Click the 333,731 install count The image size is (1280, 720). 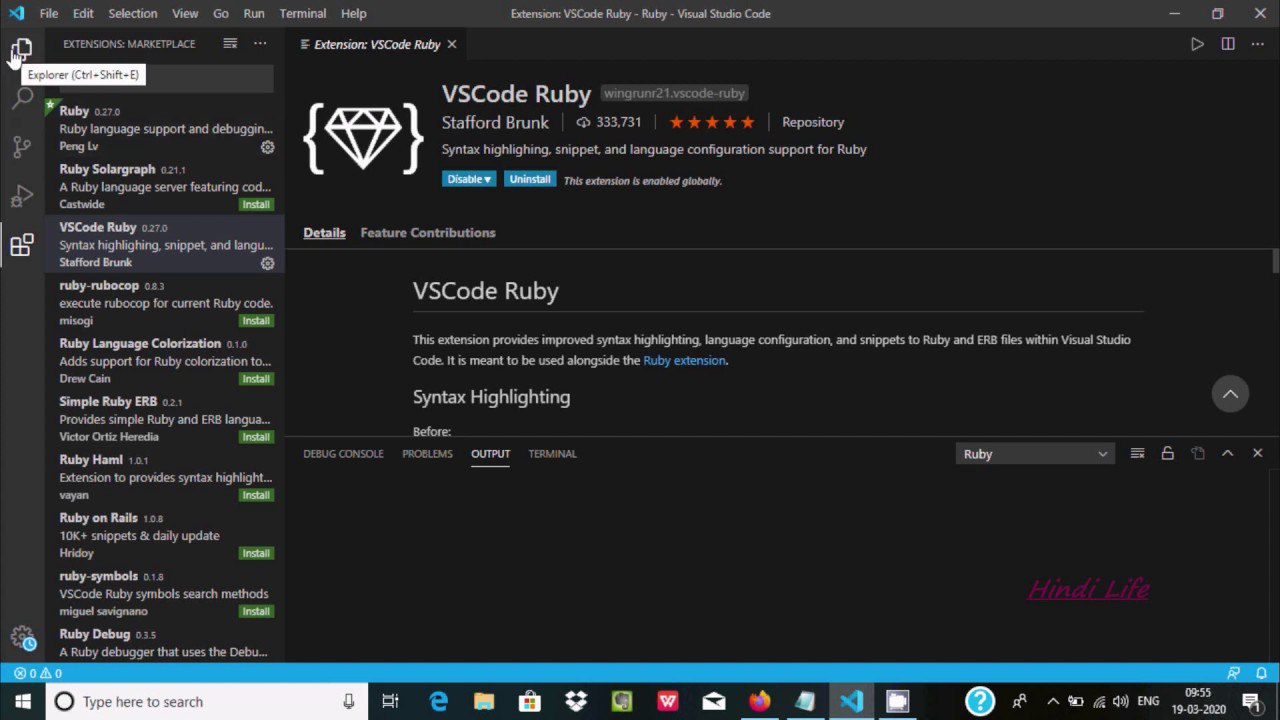coord(609,122)
